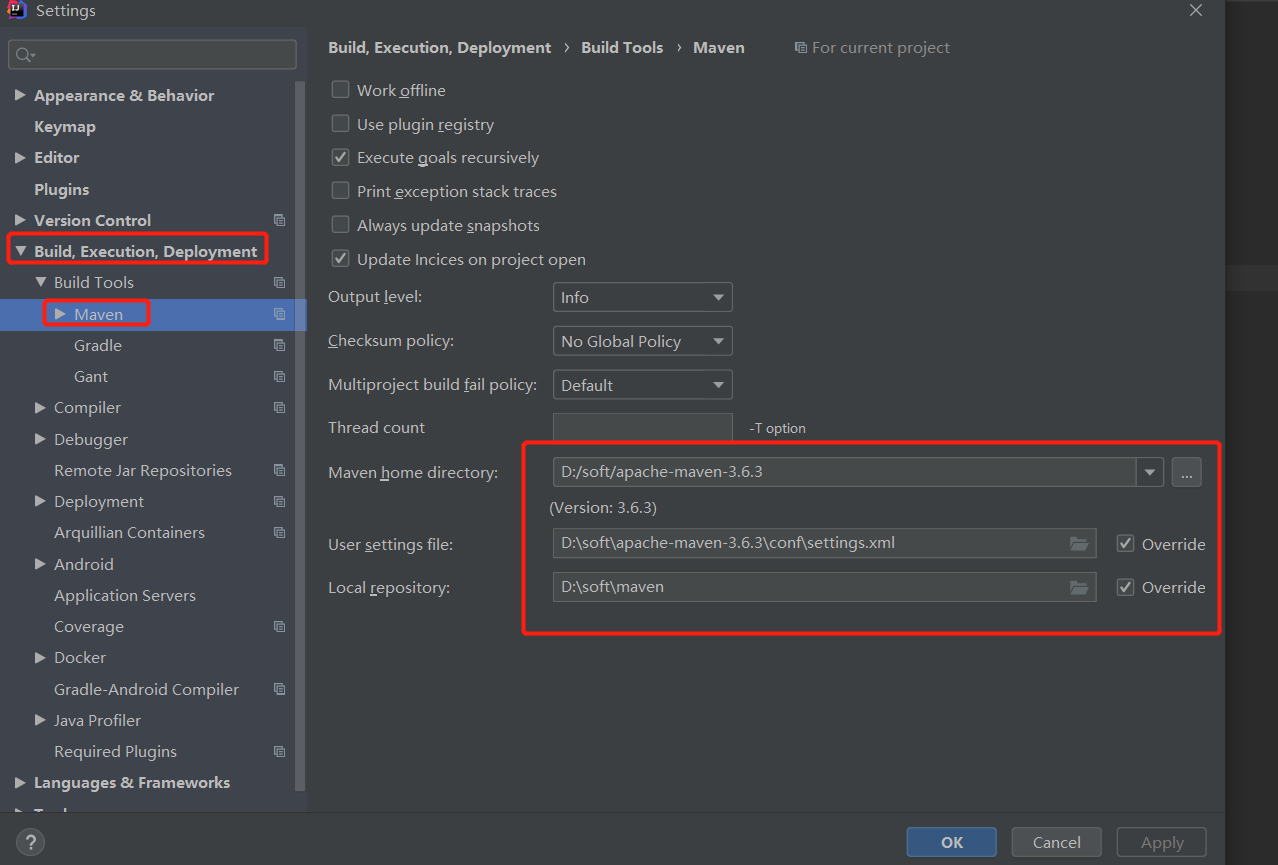Expand Languages & Frameworks arrow
This screenshot has height=865, width=1278.
point(20,782)
